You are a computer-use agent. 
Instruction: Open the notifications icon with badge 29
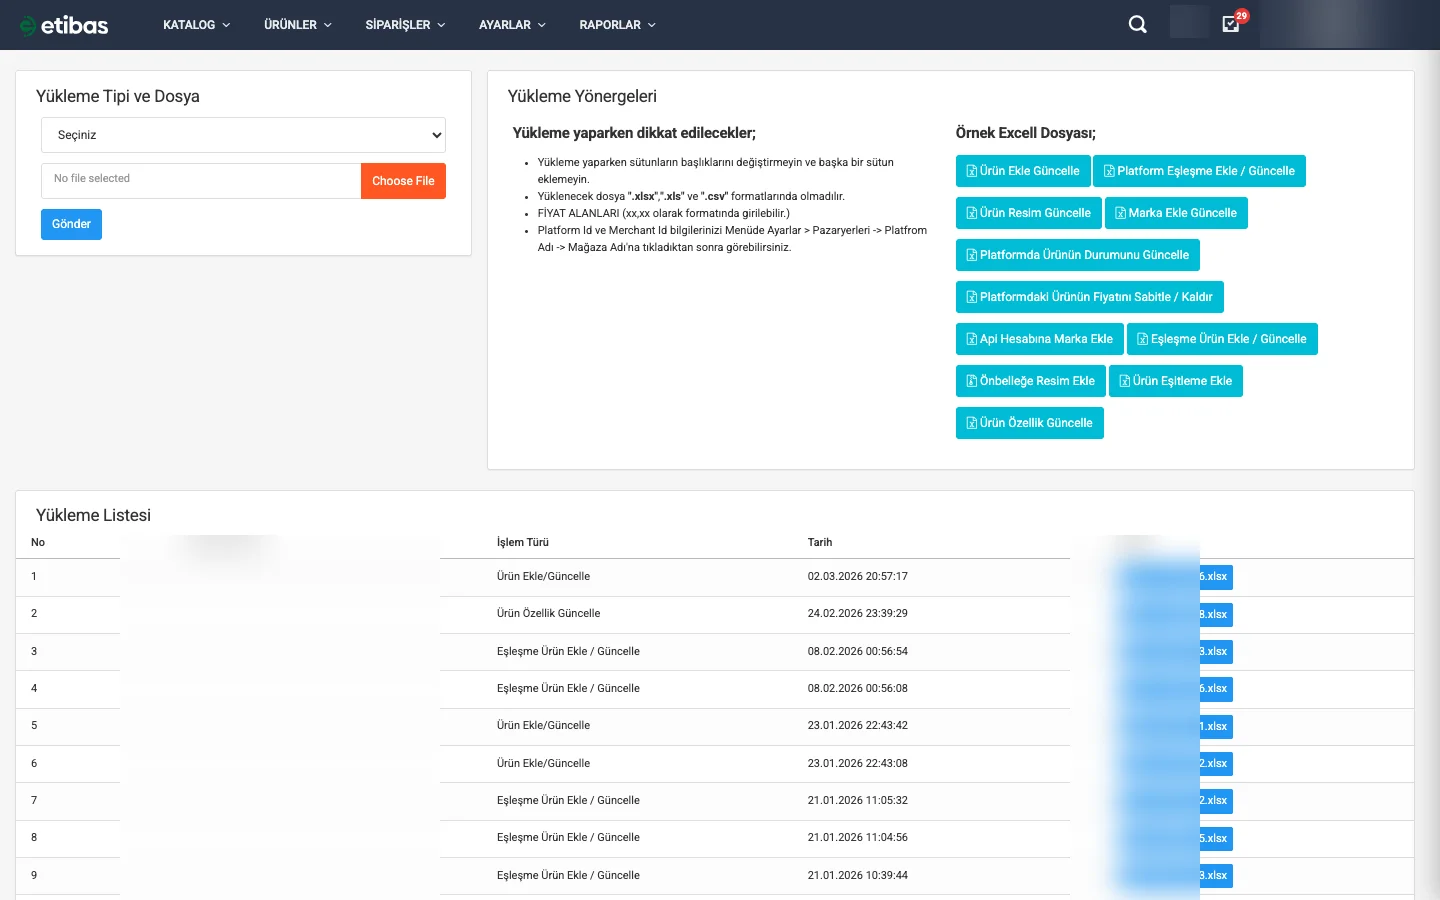pos(1231,24)
